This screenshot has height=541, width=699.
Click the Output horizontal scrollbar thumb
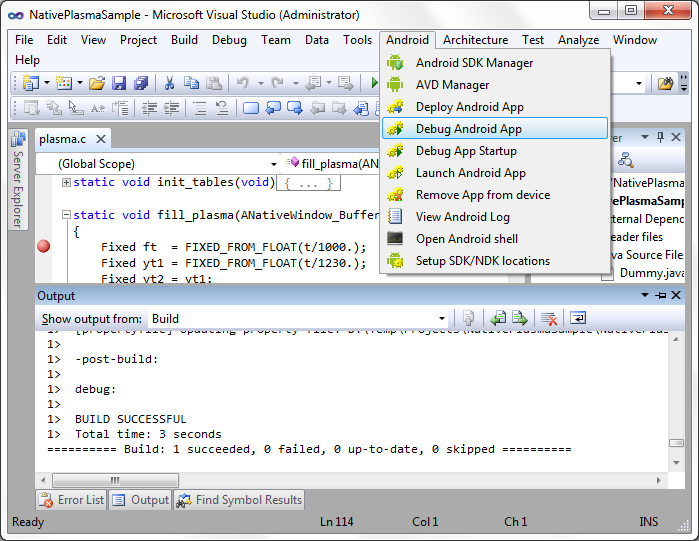(x=115, y=480)
